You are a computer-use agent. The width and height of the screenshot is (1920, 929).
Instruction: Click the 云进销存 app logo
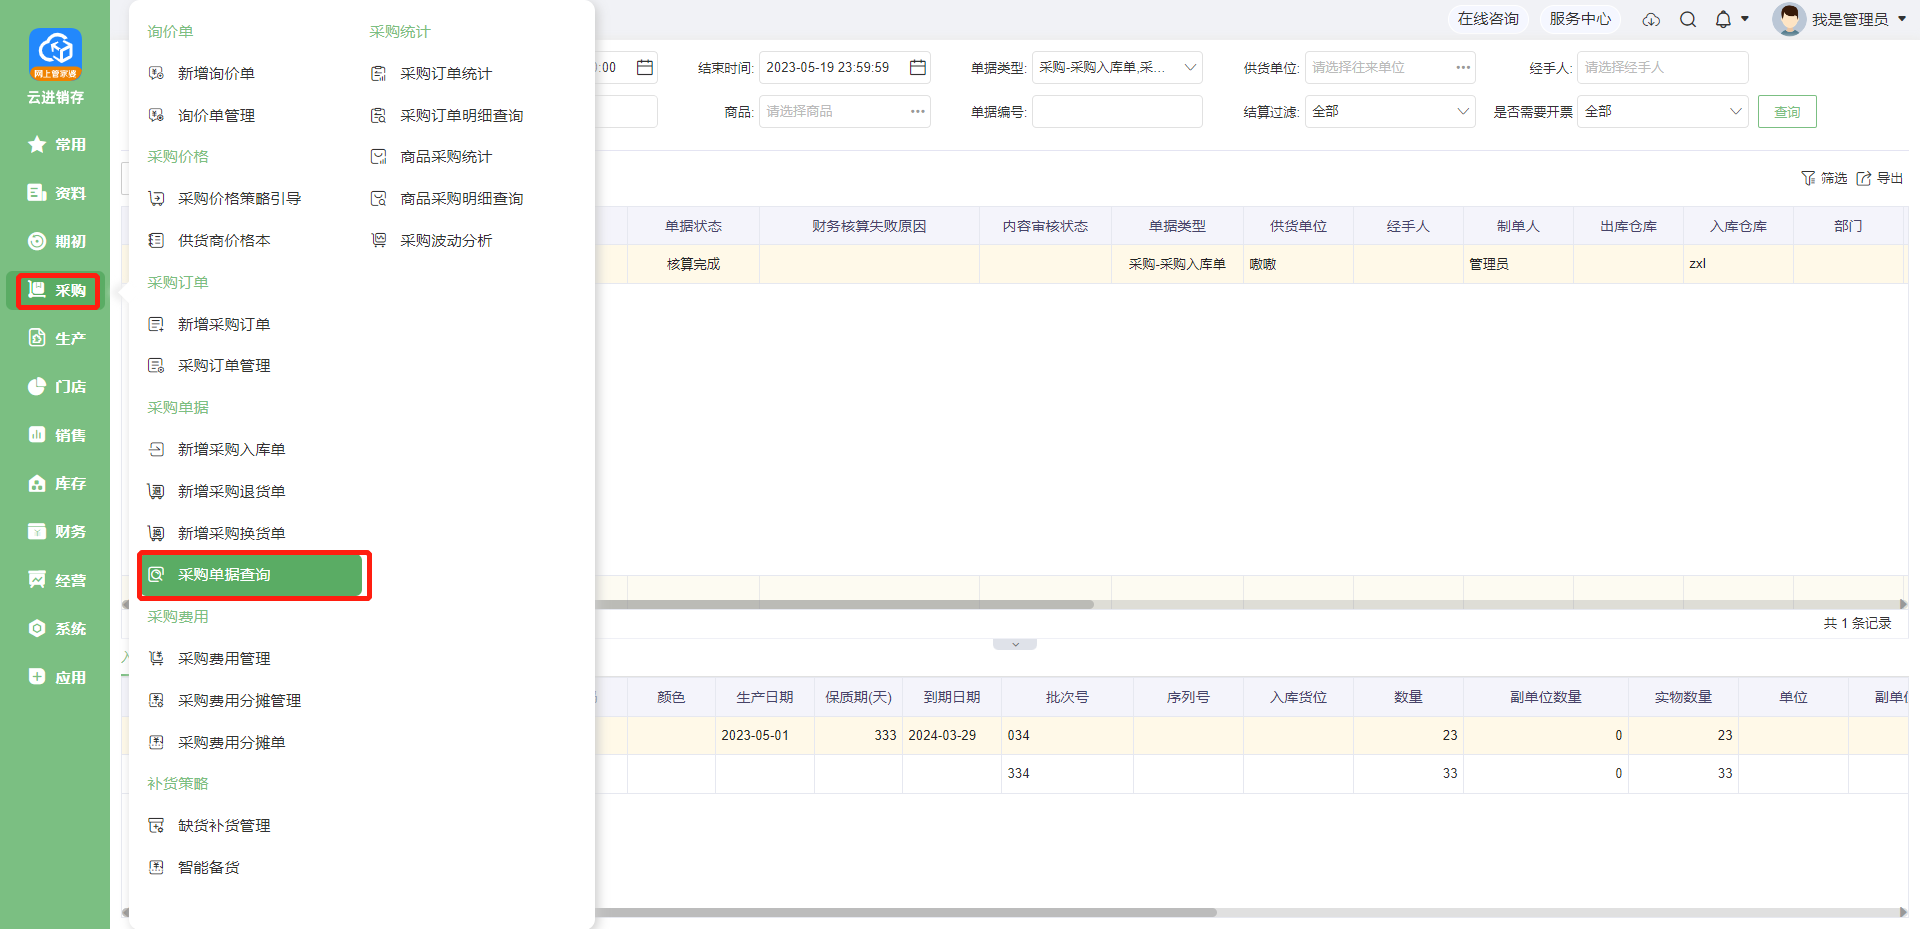pos(55,55)
